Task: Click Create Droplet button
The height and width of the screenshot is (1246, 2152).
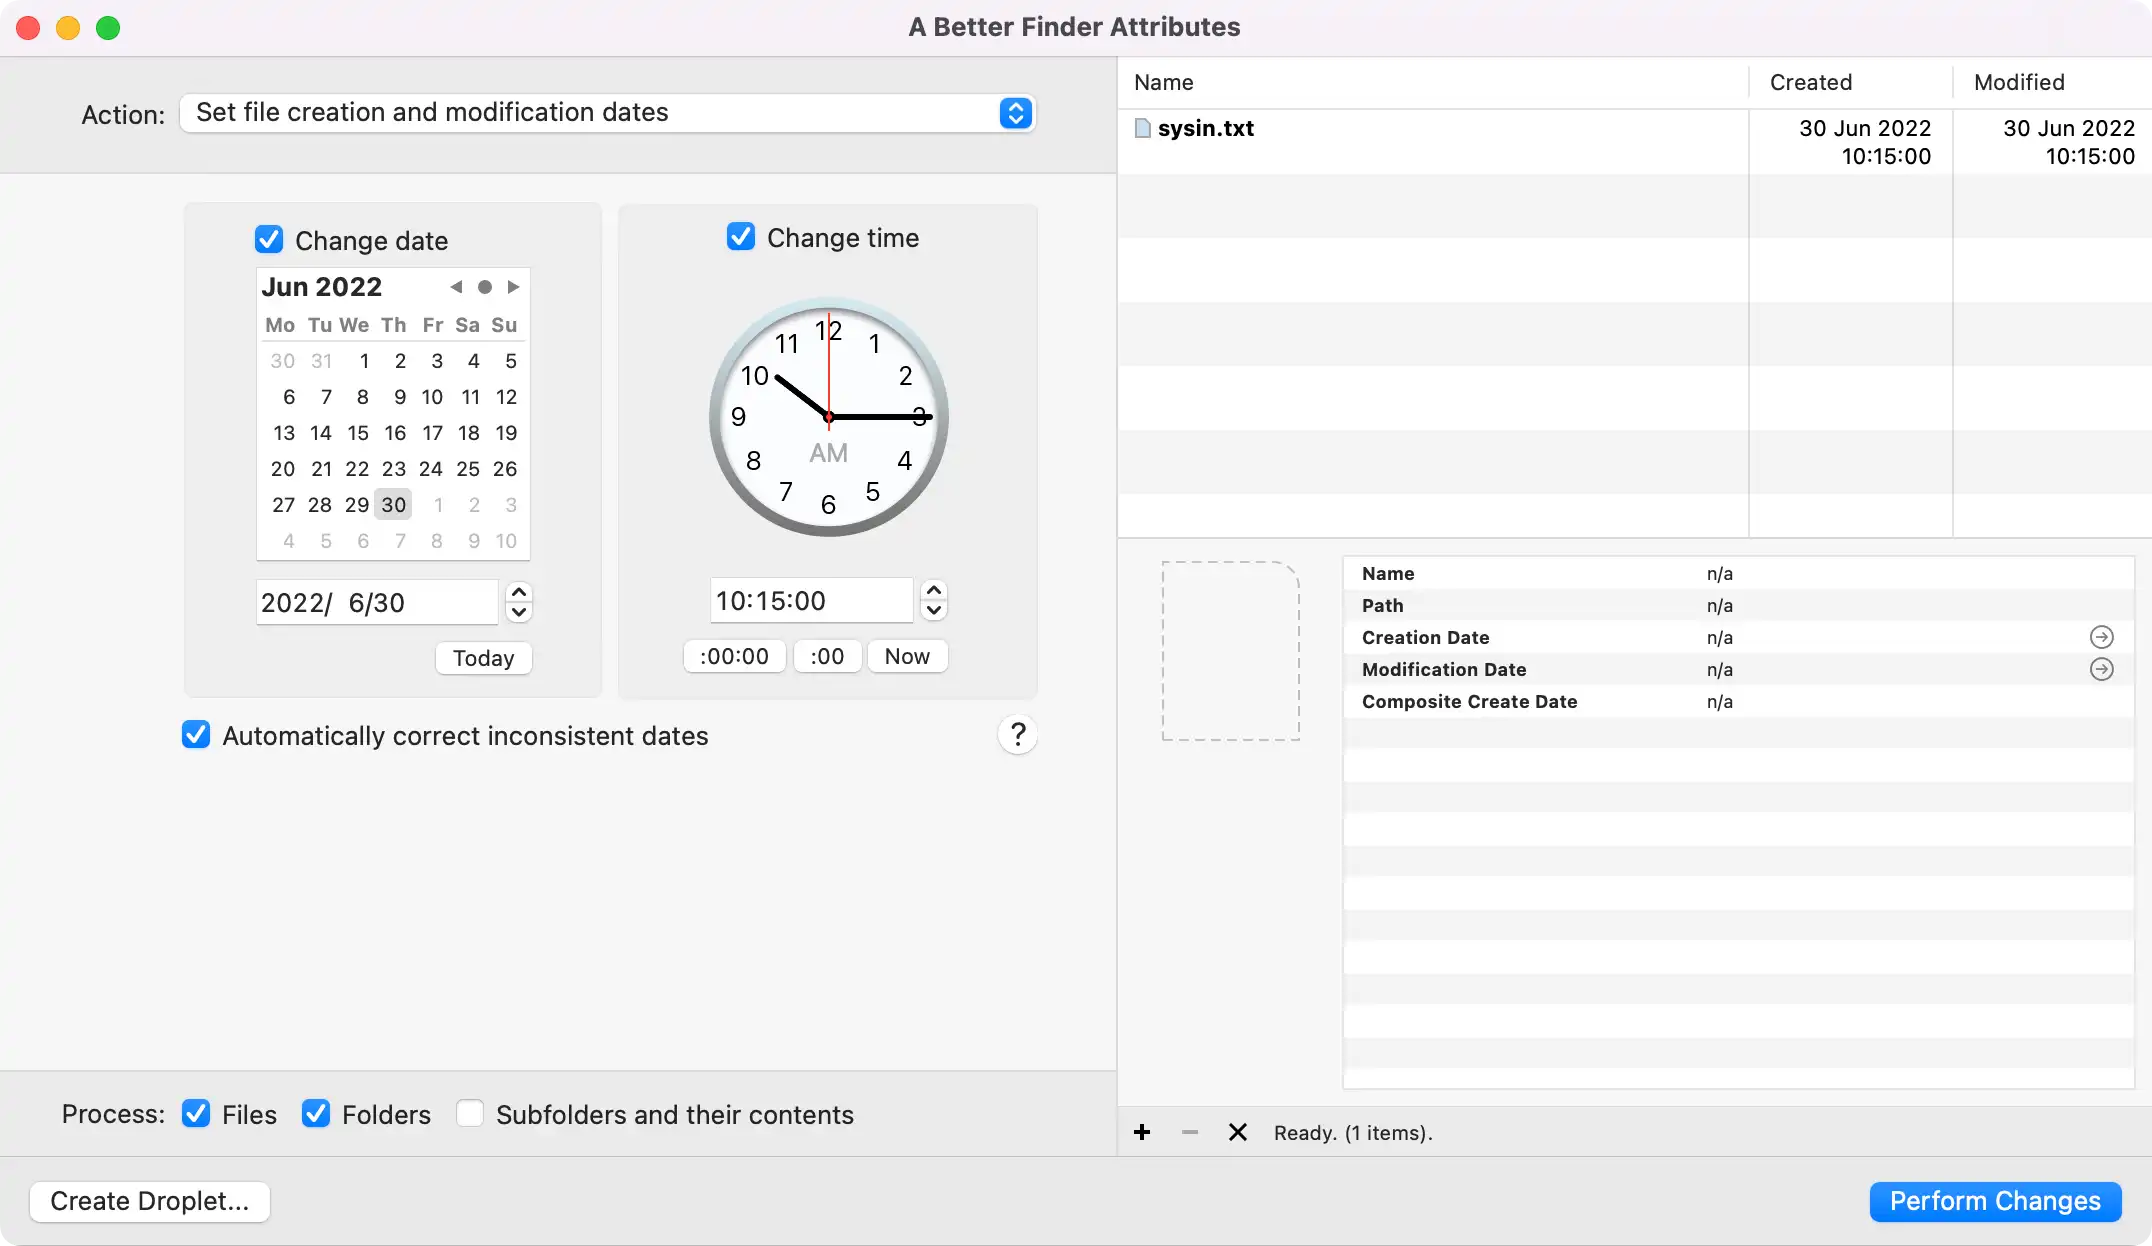Action: coord(150,1201)
